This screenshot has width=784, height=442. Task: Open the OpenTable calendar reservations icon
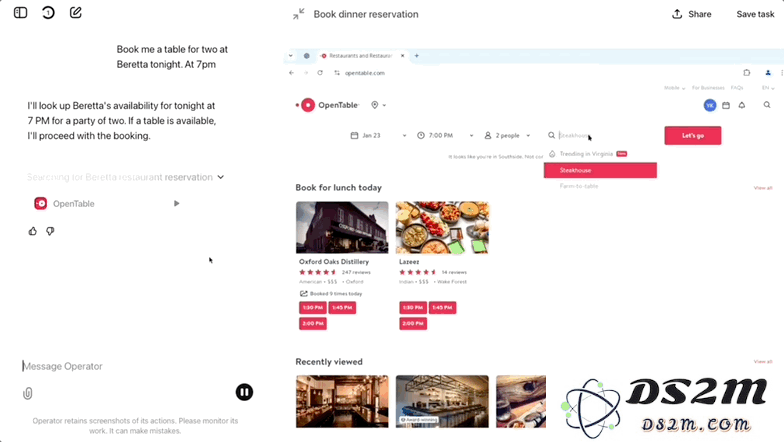click(726, 105)
